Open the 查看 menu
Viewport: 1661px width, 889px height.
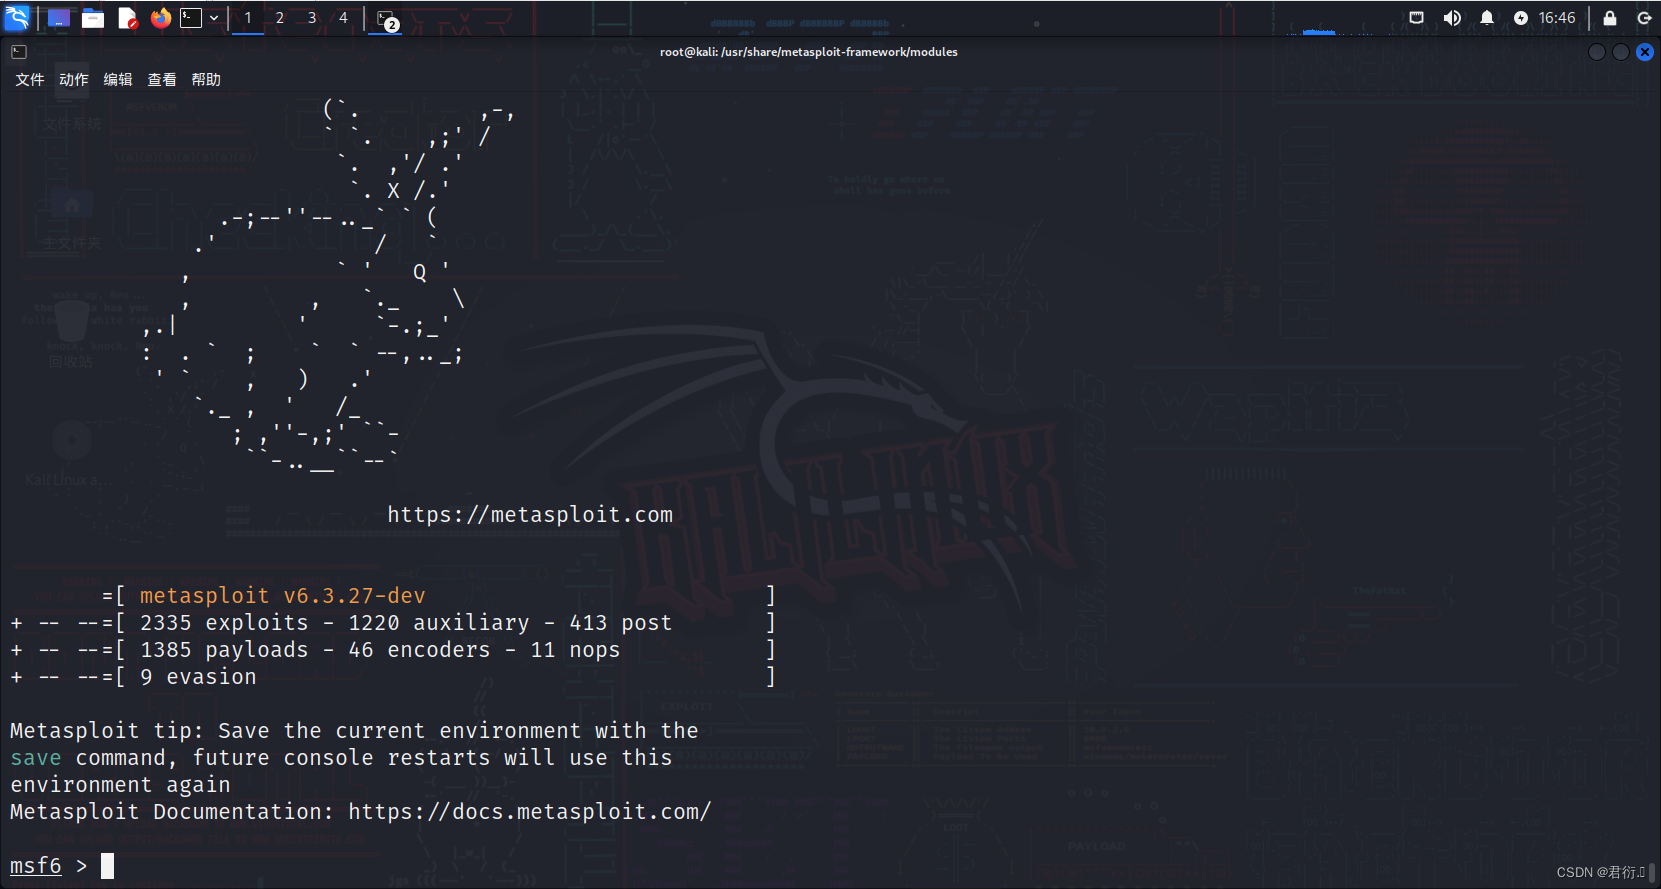[x=162, y=80]
